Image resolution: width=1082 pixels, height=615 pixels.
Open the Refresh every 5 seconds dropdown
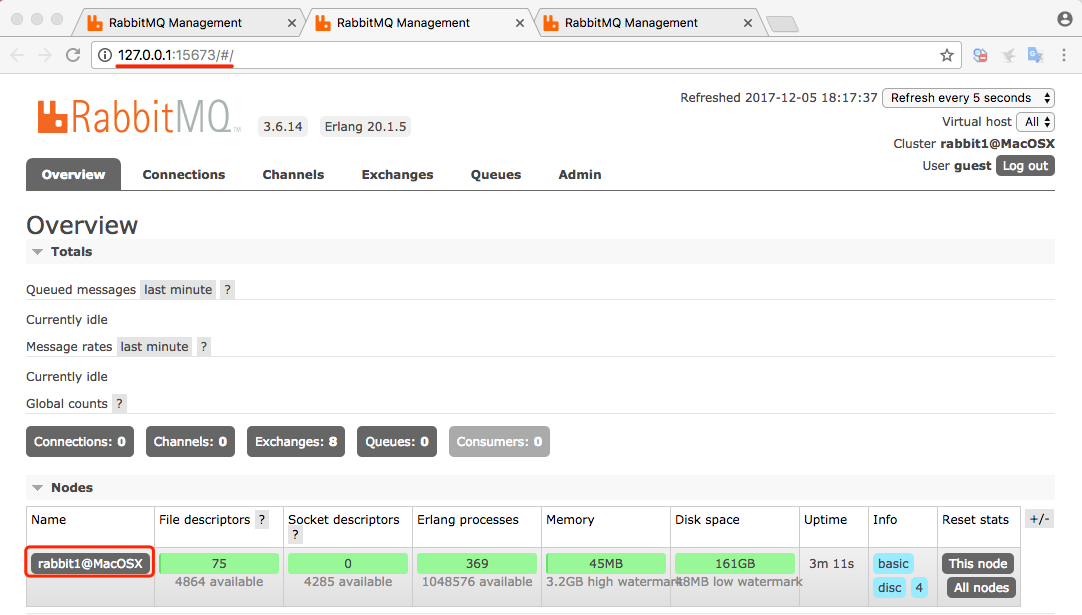click(968, 98)
